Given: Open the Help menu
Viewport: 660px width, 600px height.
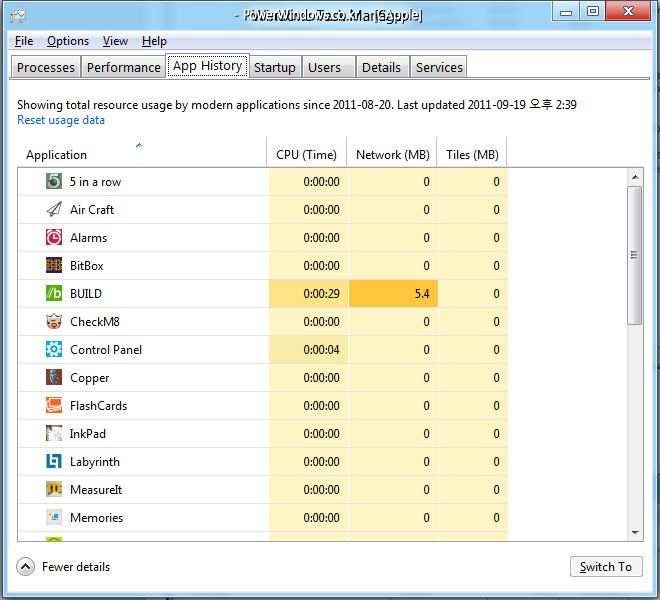Looking at the screenshot, I should [154, 41].
